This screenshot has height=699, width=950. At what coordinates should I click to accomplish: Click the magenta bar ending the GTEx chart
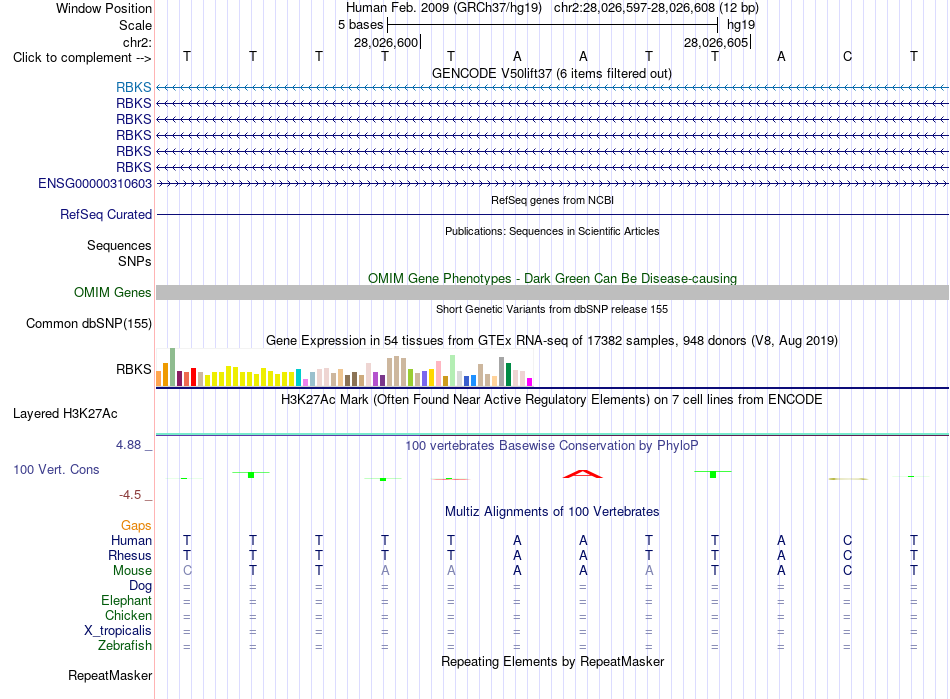530,382
